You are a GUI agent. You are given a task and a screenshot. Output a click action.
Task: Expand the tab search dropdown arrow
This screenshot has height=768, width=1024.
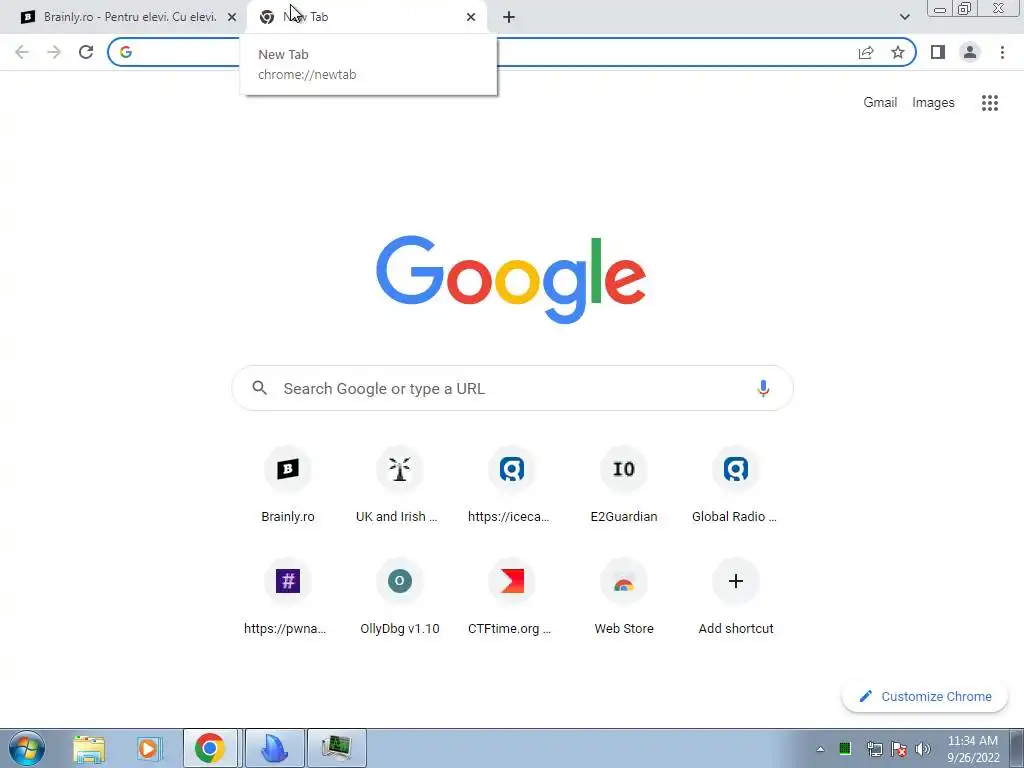pyautogui.click(x=904, y=17)
